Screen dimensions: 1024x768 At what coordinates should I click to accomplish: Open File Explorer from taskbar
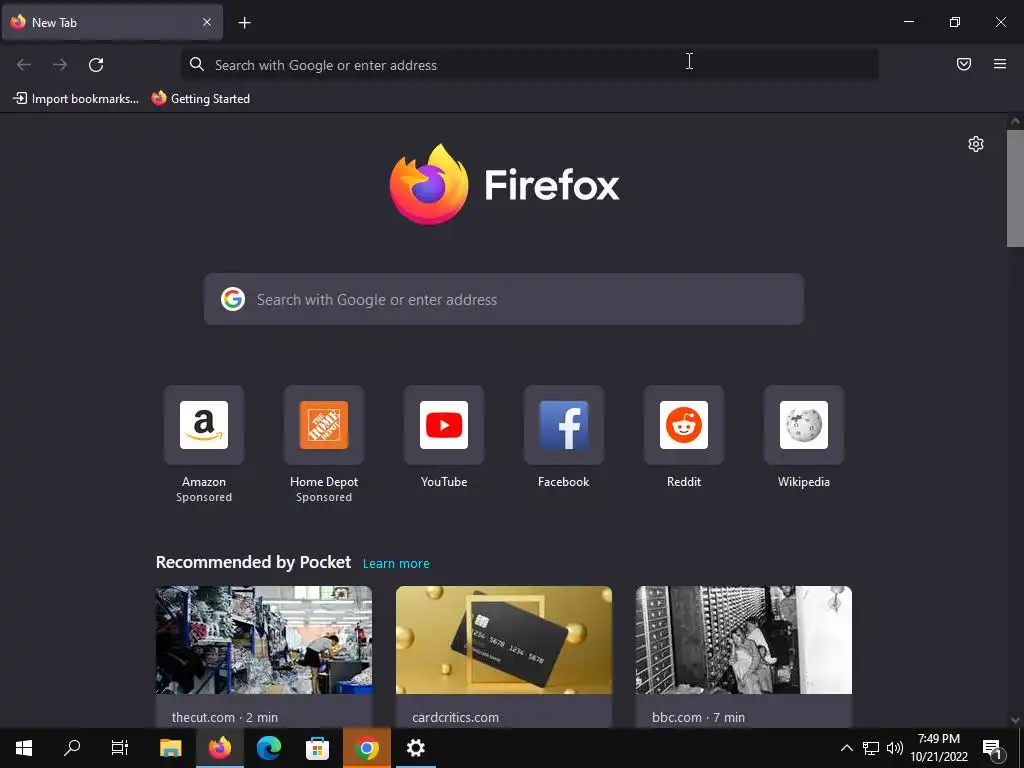pyautogui.click(x=170, y=748)
